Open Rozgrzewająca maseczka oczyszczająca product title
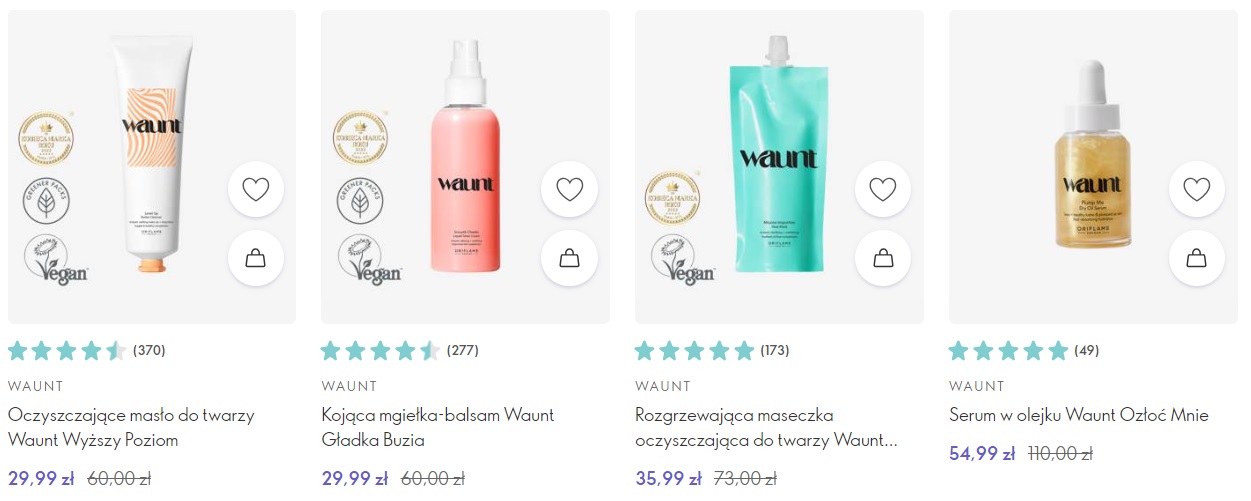 click(766, 427)
